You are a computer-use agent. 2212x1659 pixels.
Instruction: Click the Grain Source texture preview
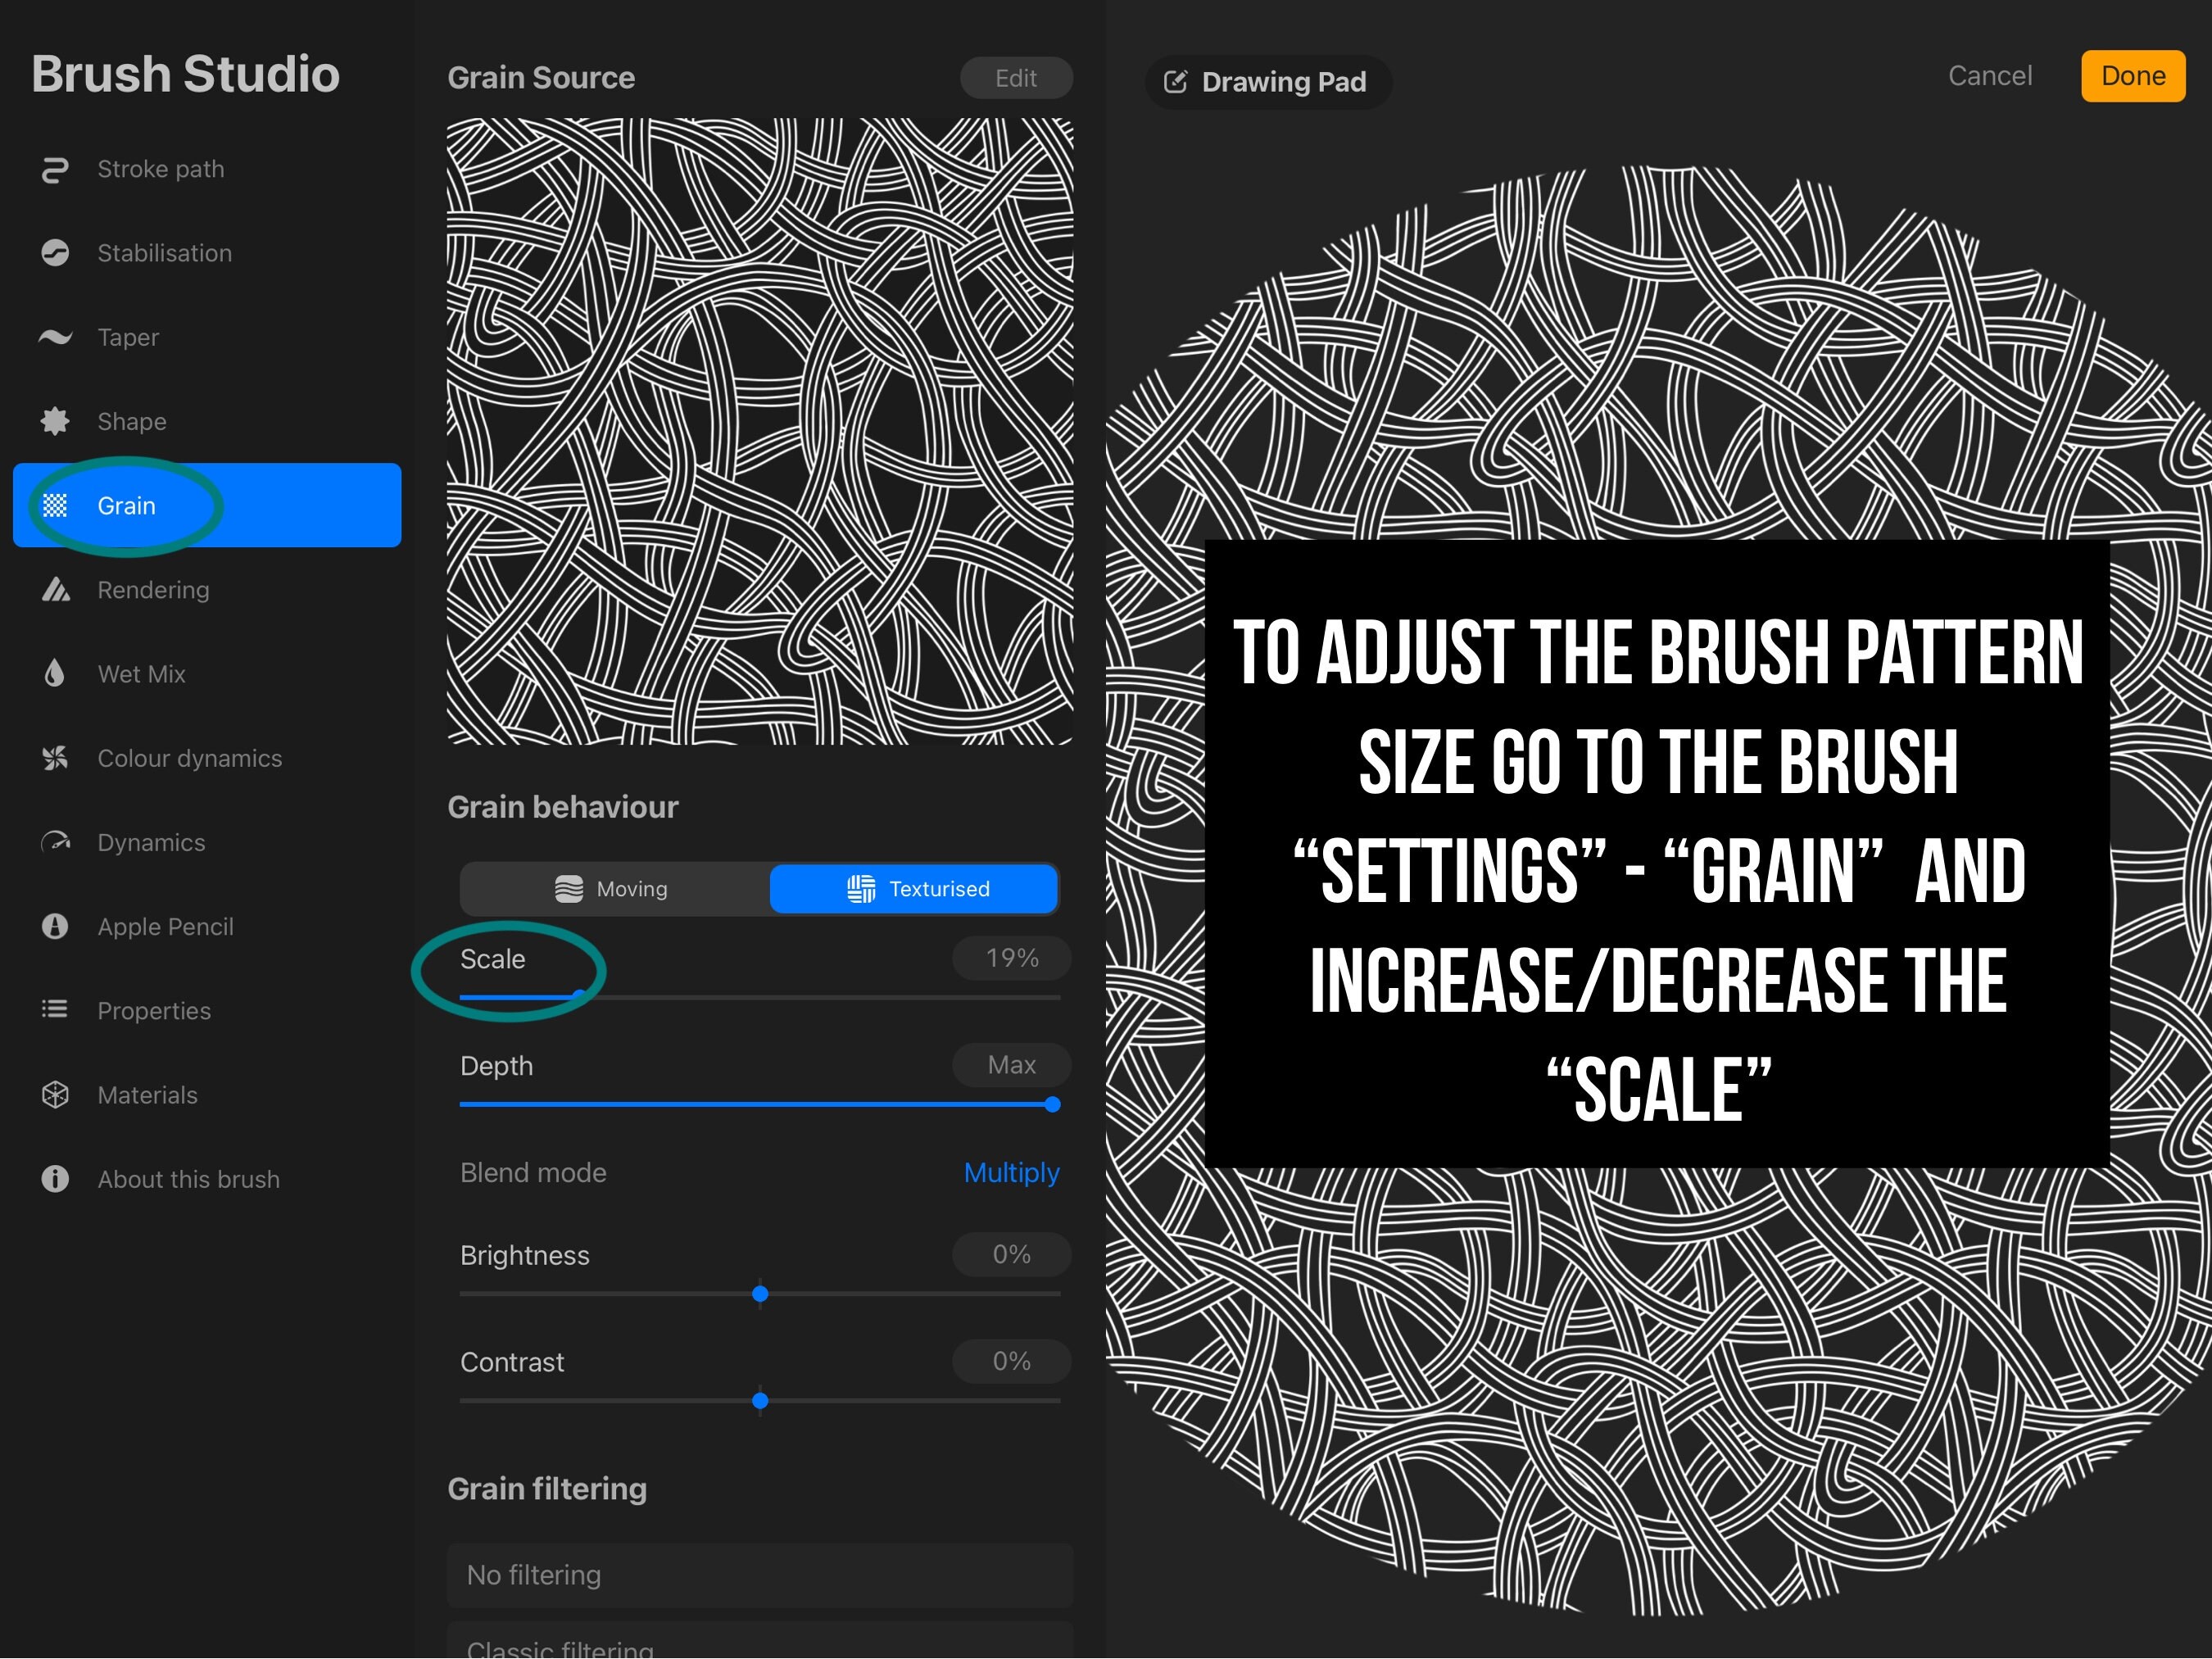(x=760, y=431)
